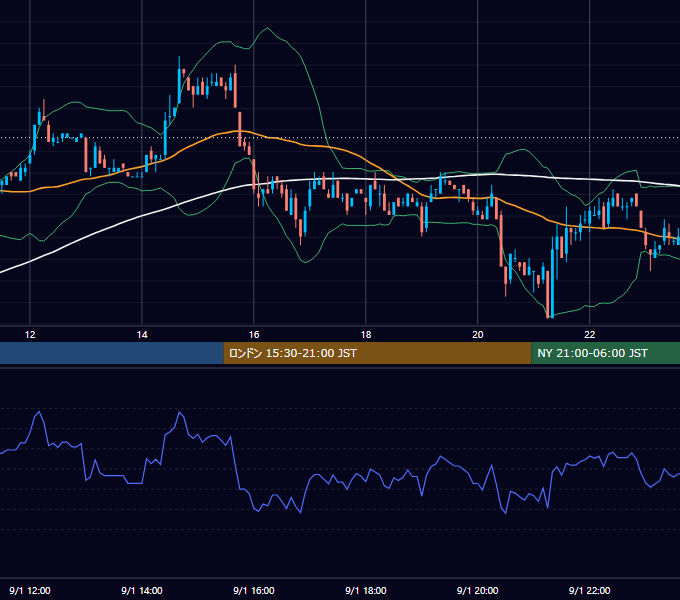Click the 9/1 14:00 time label
This screenshot has height=600, width=680.
tap(142, 590)
